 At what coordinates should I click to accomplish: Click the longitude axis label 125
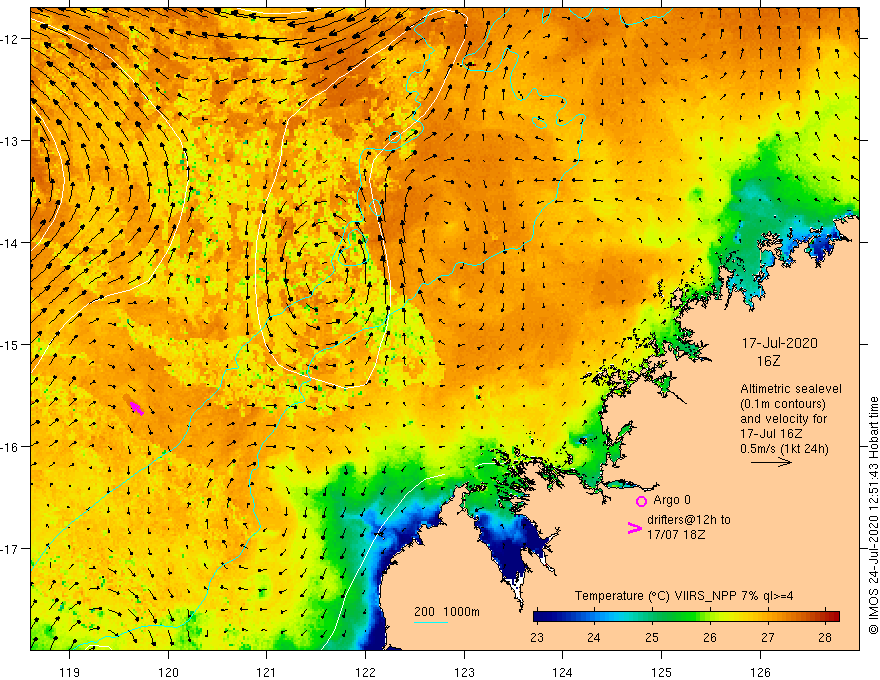pyautogui.click(x=662, y=672)
